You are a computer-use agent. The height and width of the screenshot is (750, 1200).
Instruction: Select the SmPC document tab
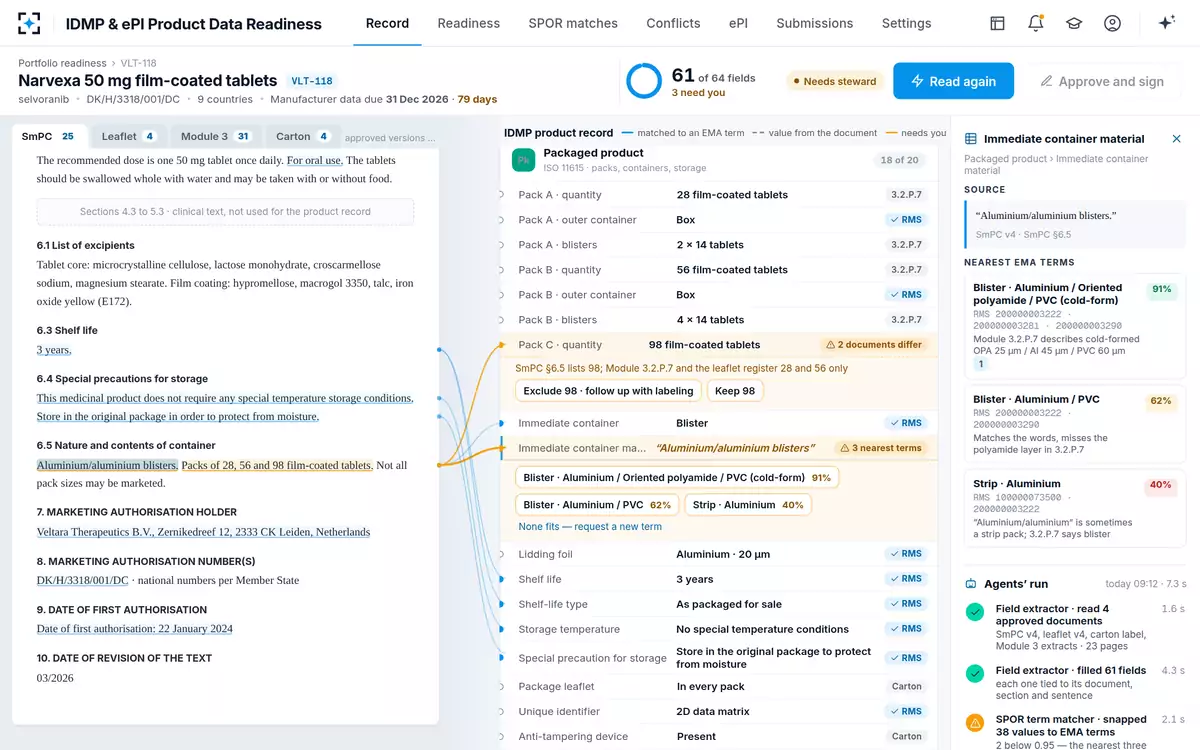coord(49,136)
